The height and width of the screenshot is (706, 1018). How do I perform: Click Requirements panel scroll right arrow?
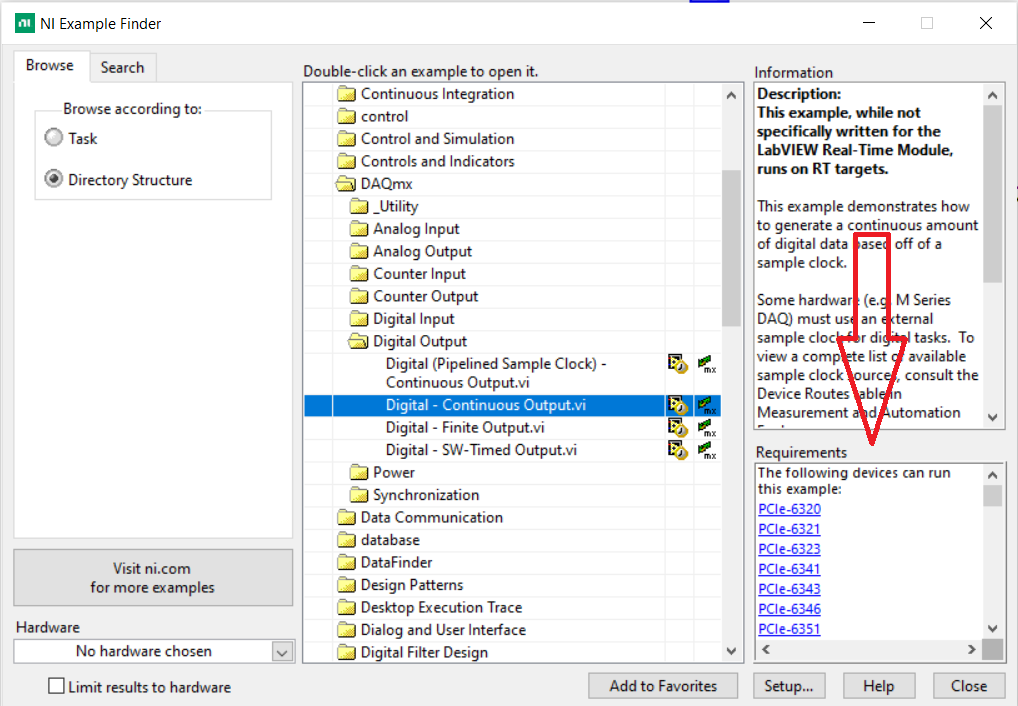(x=972, y=649)
